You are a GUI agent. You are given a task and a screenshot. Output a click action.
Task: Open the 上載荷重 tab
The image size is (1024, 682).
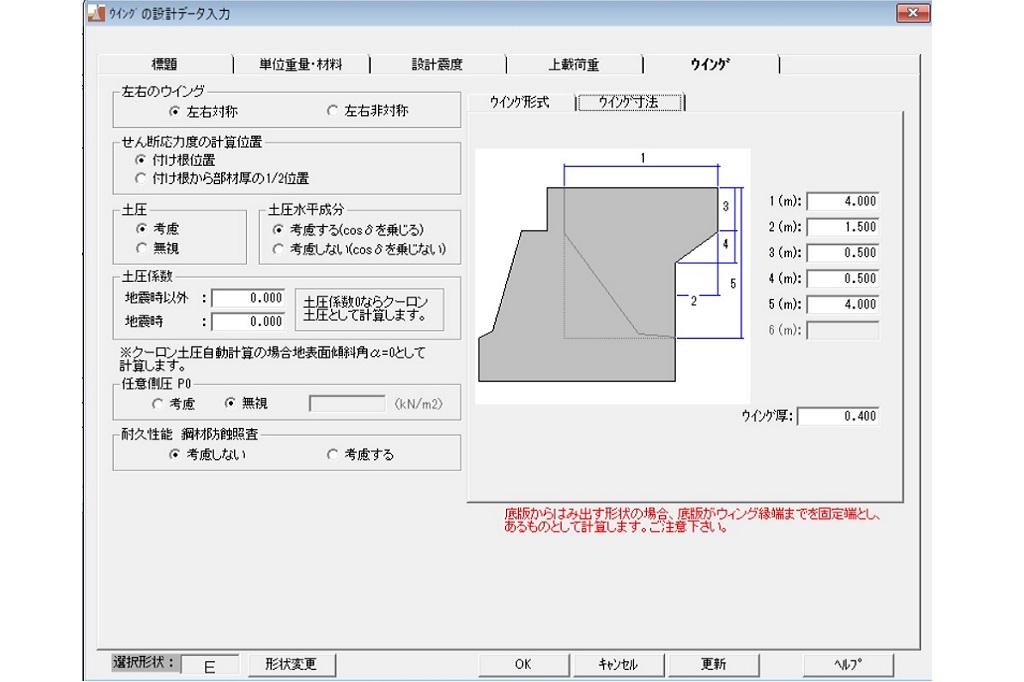[x=574, y=65]
